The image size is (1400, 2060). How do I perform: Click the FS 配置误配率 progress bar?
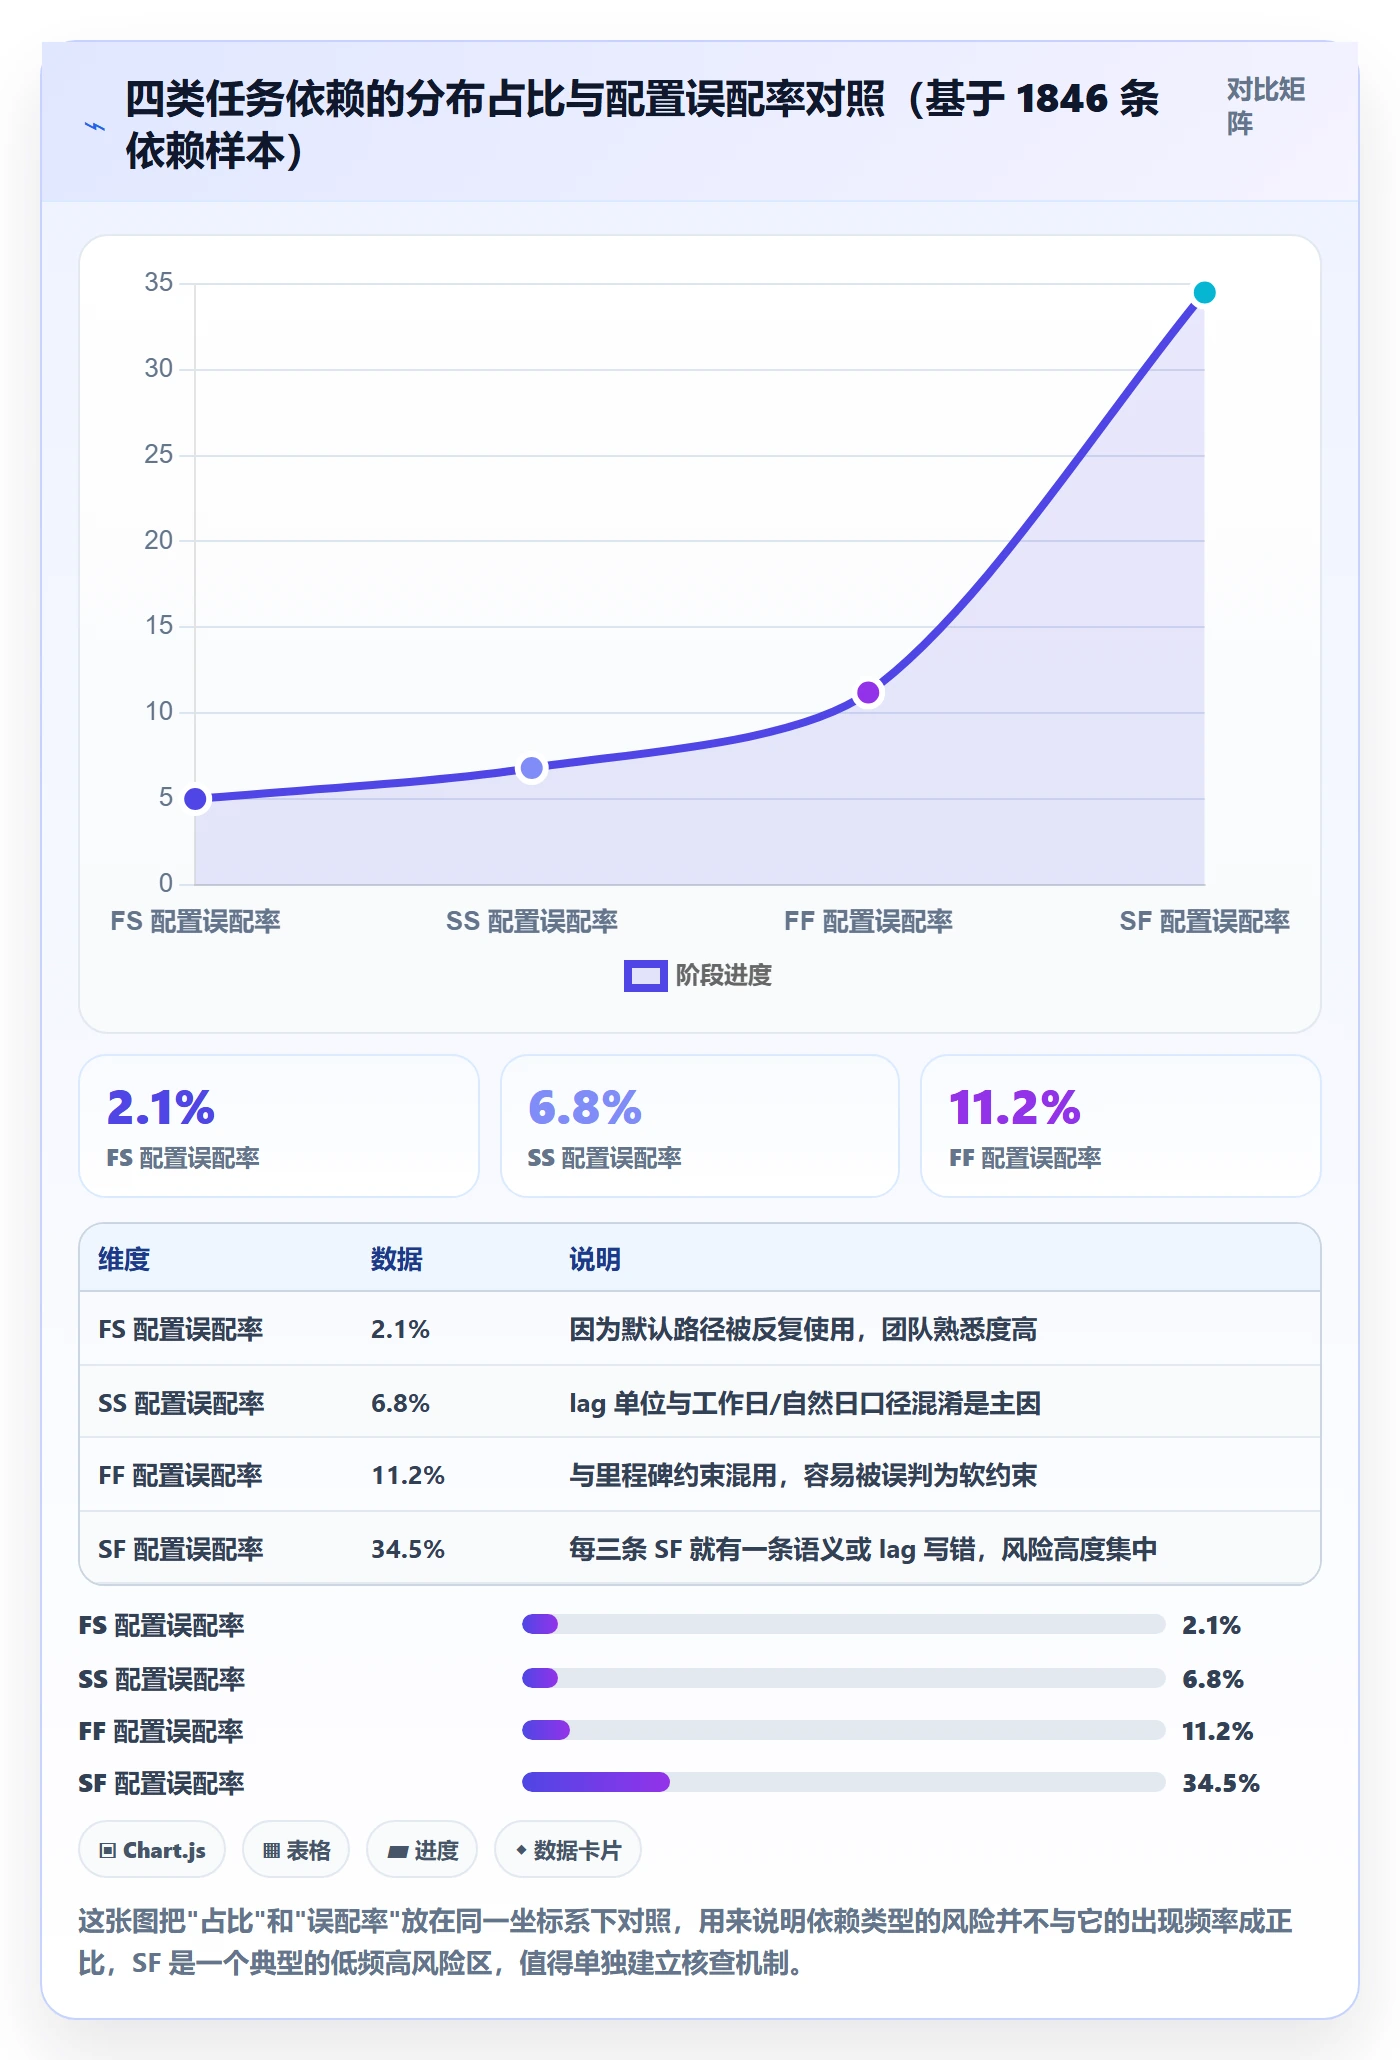[843, 1624]
